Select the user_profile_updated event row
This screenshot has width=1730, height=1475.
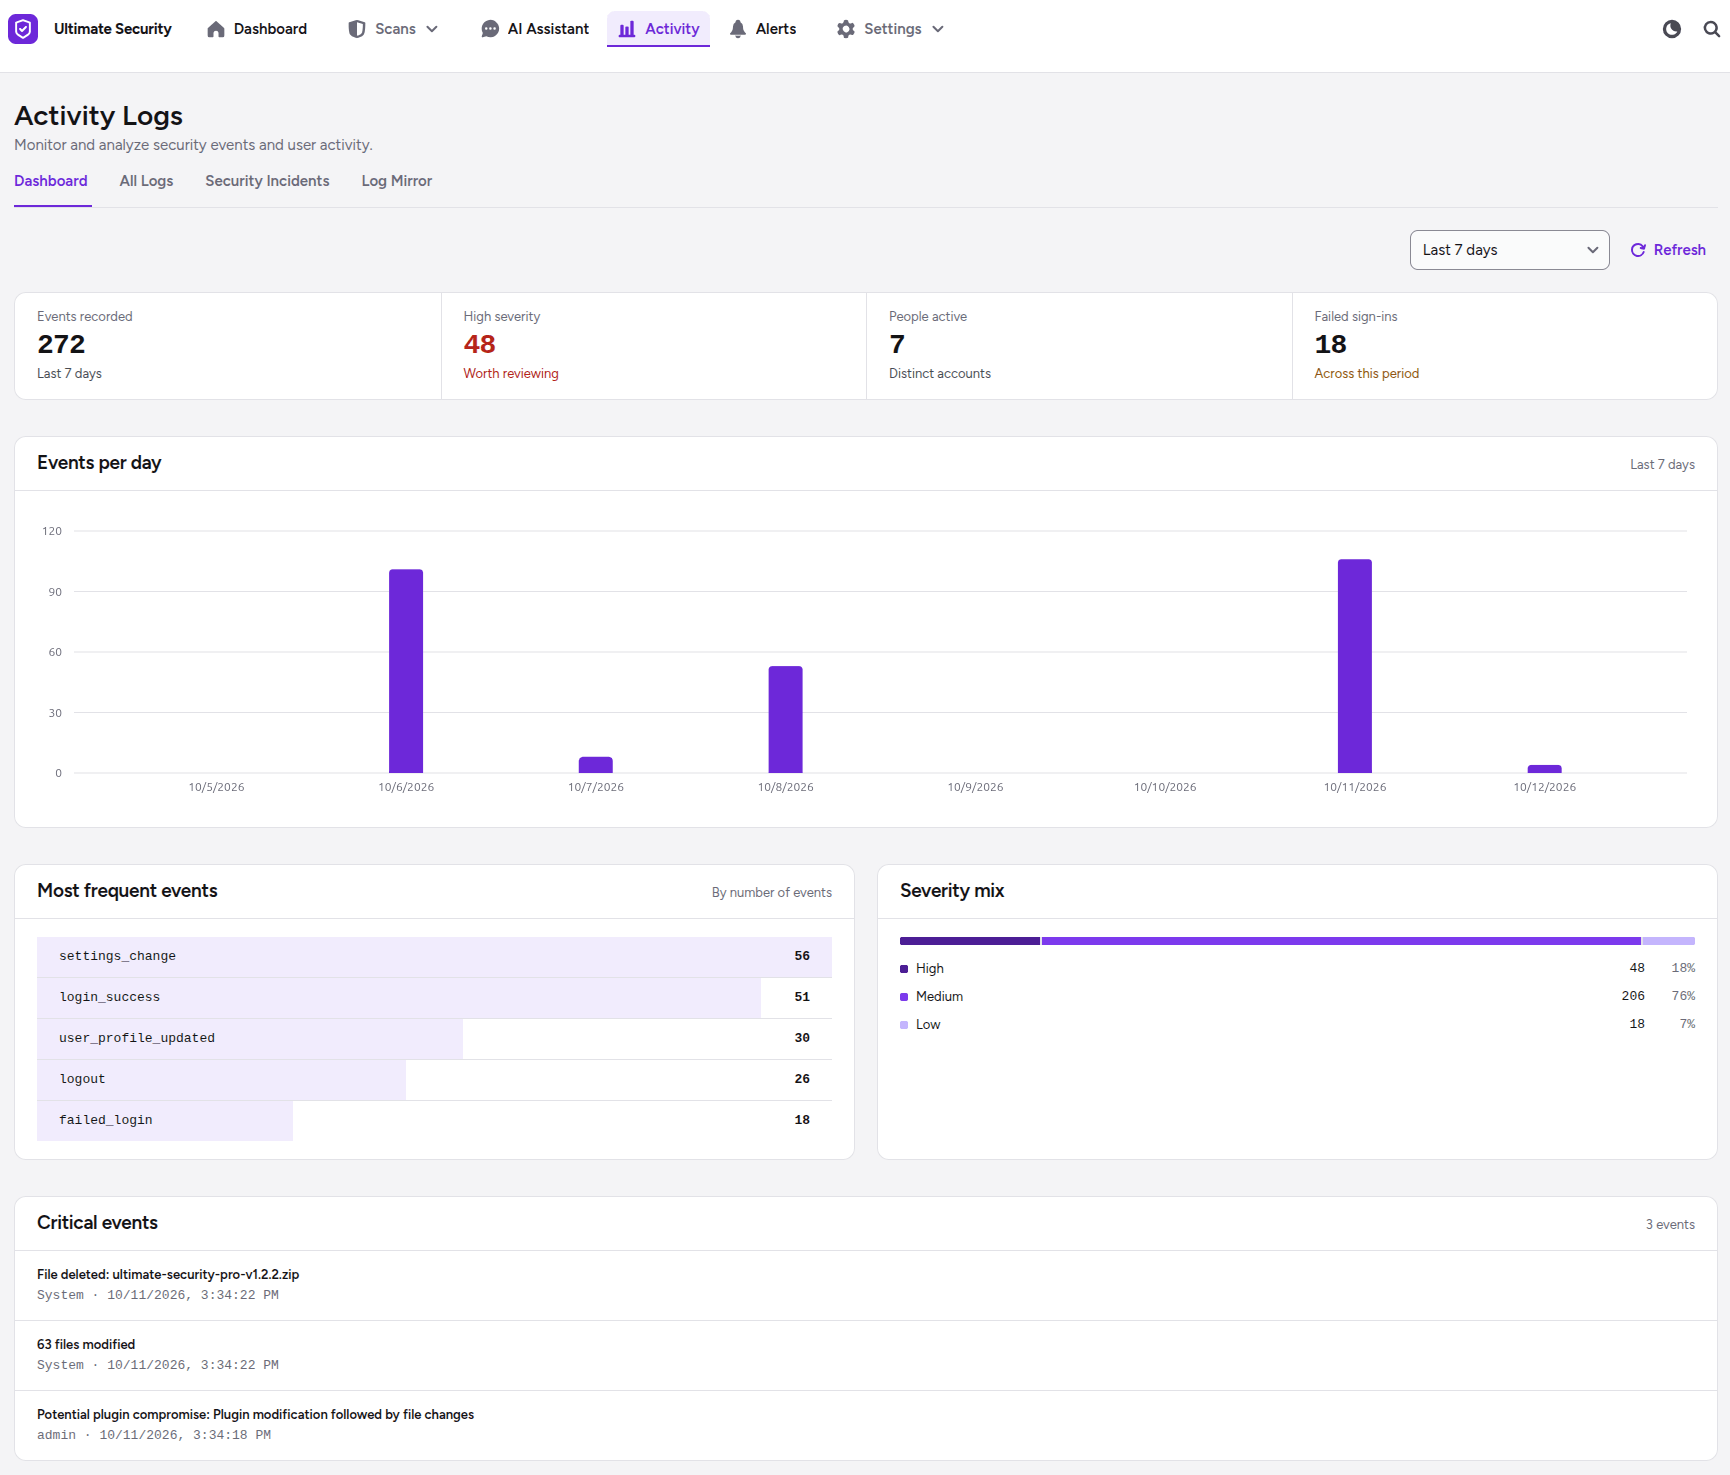[434, 1039]
